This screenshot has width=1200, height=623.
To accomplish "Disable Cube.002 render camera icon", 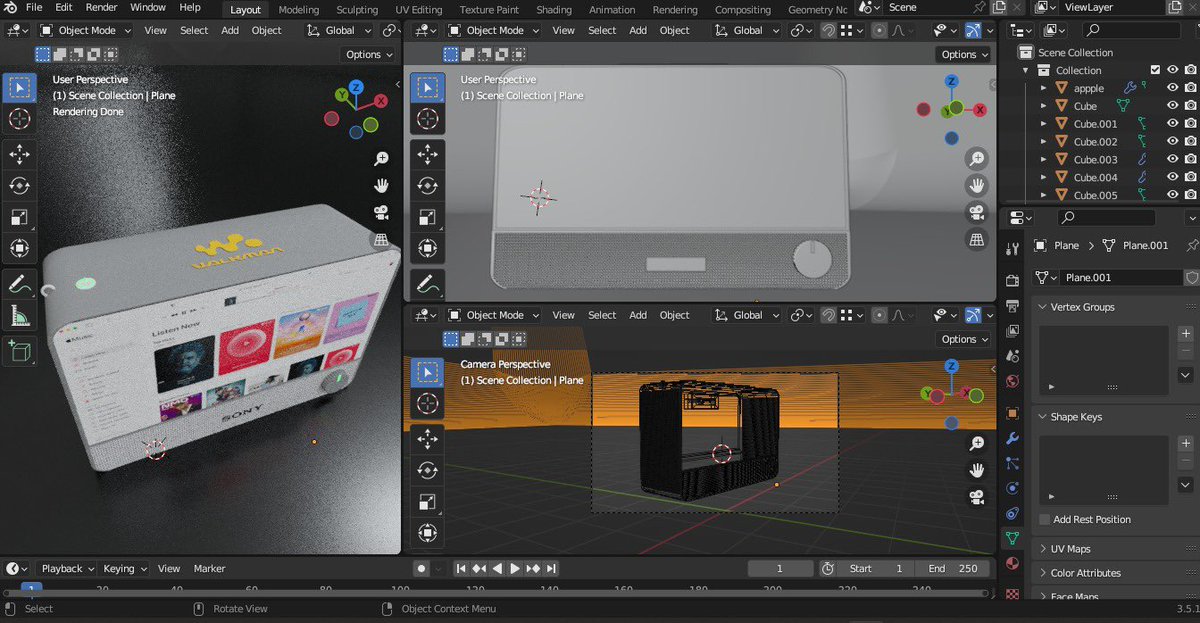I will coord(1191,141).
